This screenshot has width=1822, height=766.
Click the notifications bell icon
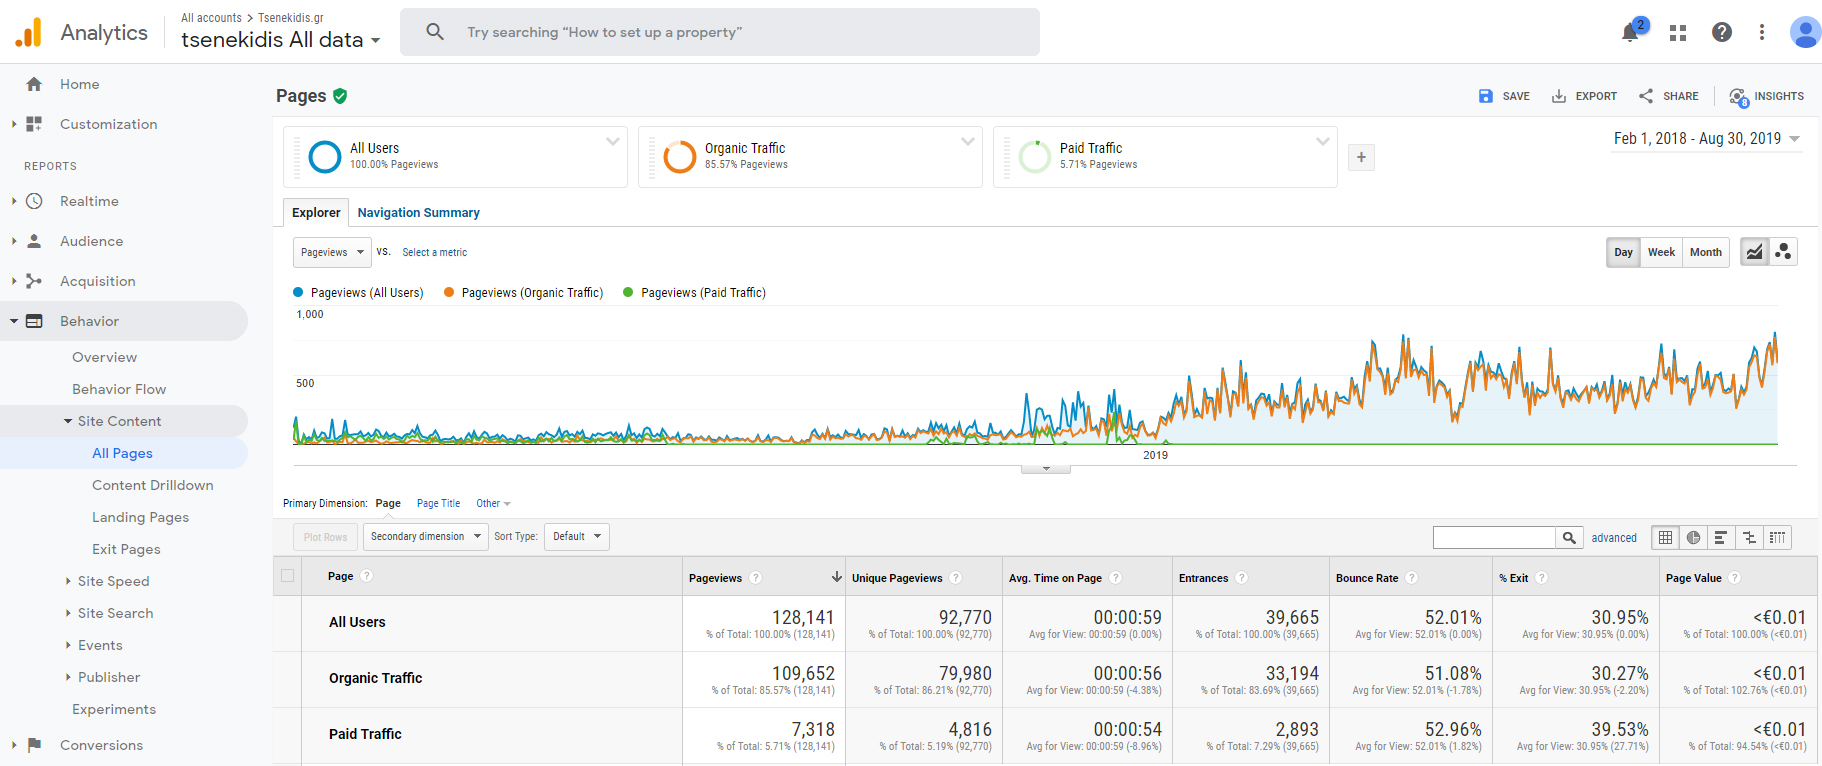coord(1630,32)
